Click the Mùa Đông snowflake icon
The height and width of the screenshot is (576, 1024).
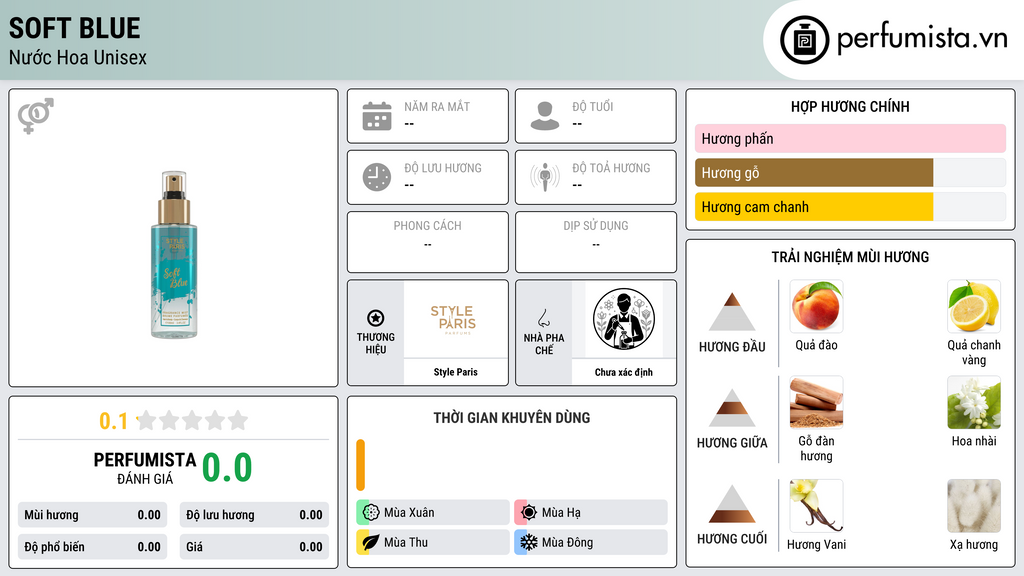pos(529,542)
